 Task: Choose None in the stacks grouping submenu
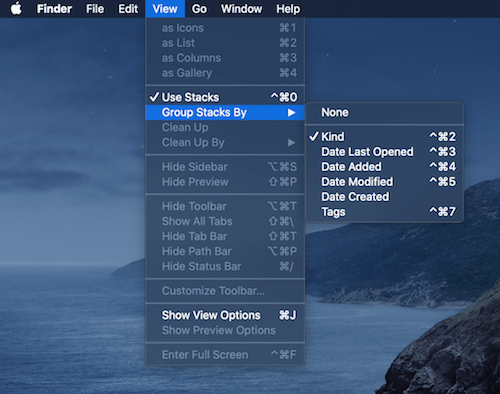[x=384, y=112]
